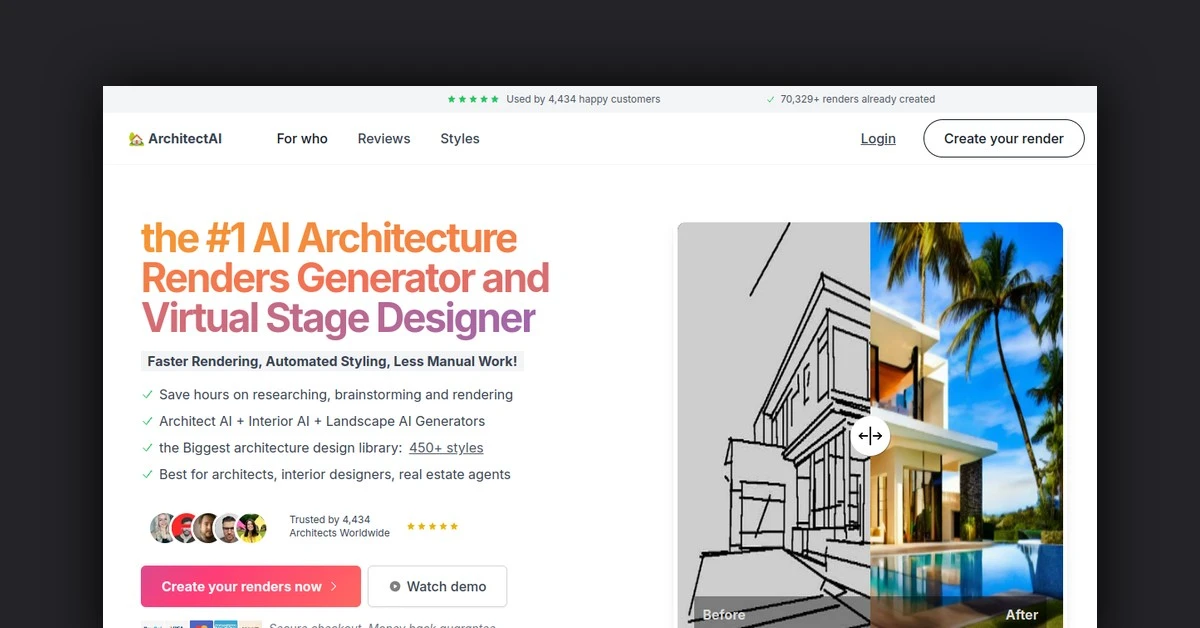Click the stars beside 'Trusted by 4,434'

coord(432,524)
